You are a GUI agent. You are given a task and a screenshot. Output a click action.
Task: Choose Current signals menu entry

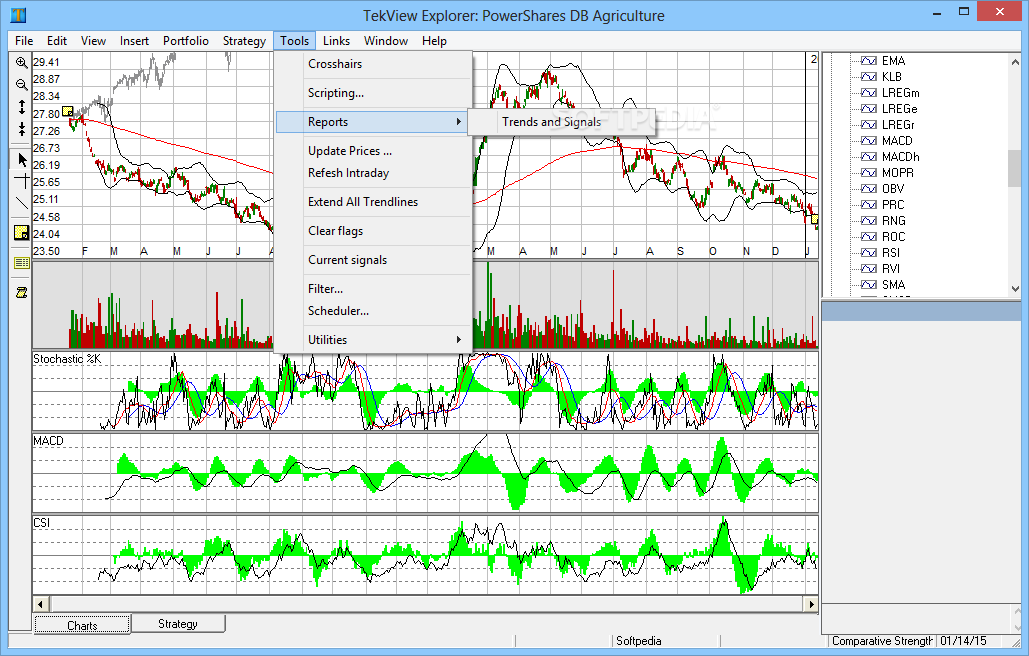click(373, 260)
